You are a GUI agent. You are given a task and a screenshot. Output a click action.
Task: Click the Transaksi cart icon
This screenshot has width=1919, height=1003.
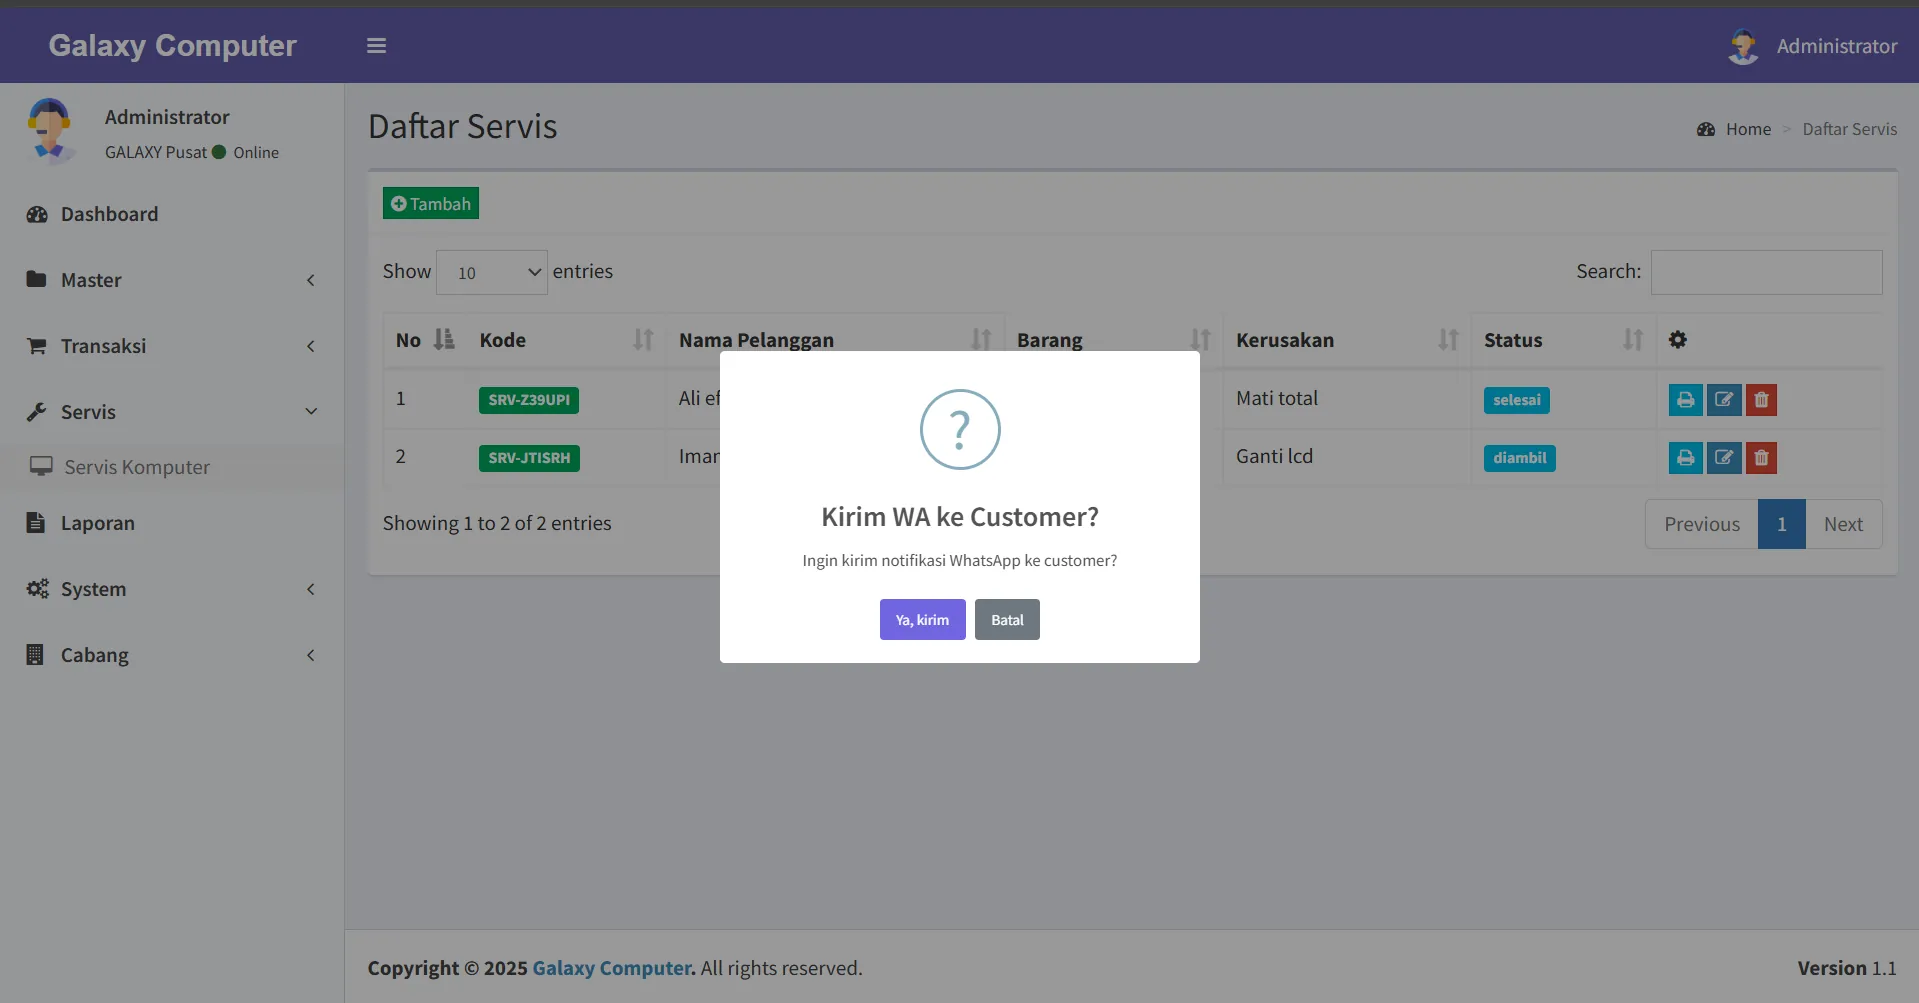click(36, 346)
